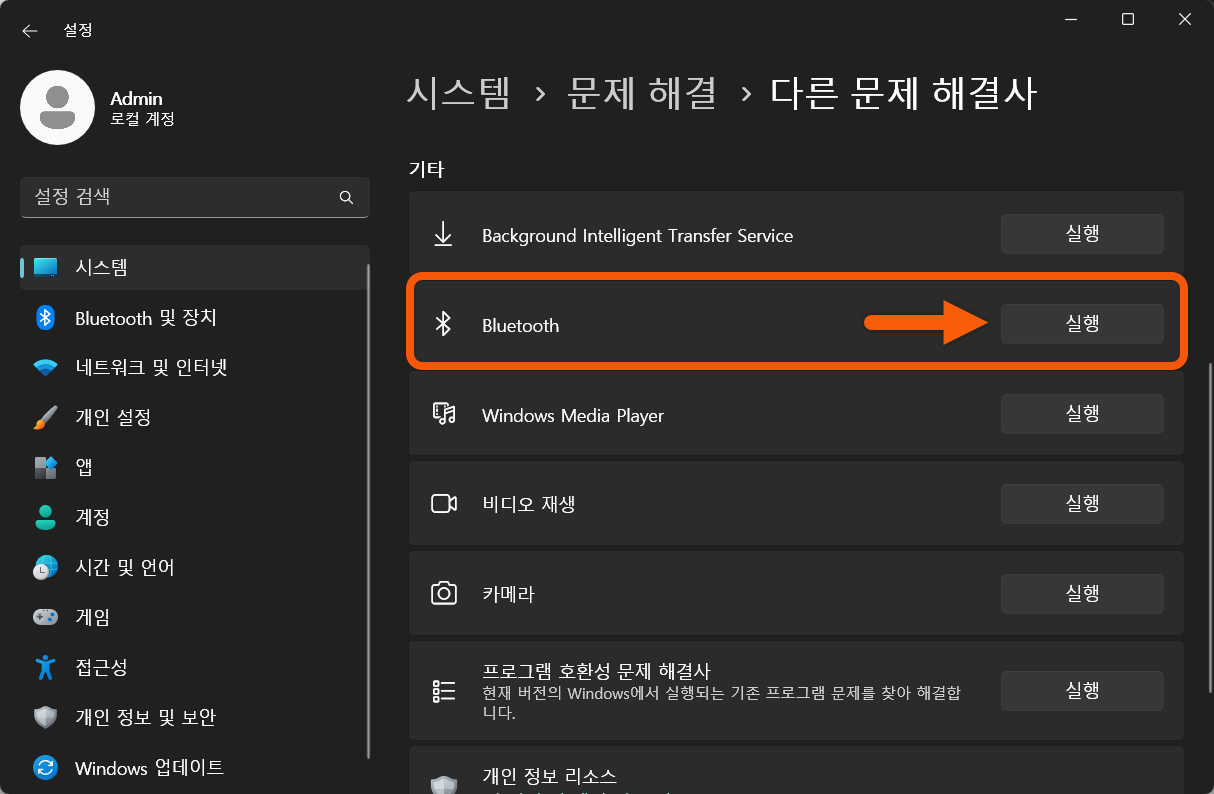This screenshot has height=794, width=1214.
Task: Click the 앱 icon in the sidebar
Action: 45,467
